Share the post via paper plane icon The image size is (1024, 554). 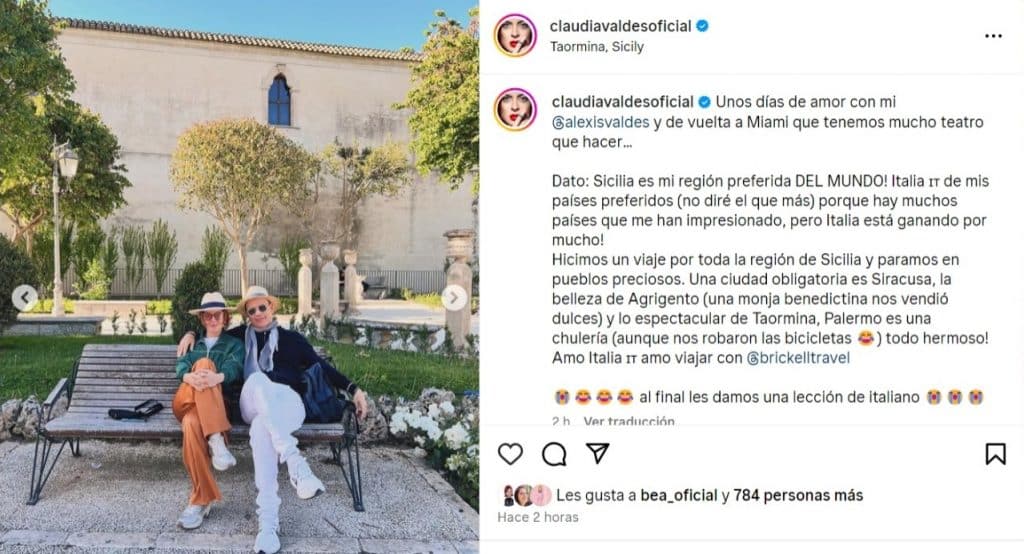[598, 453]
